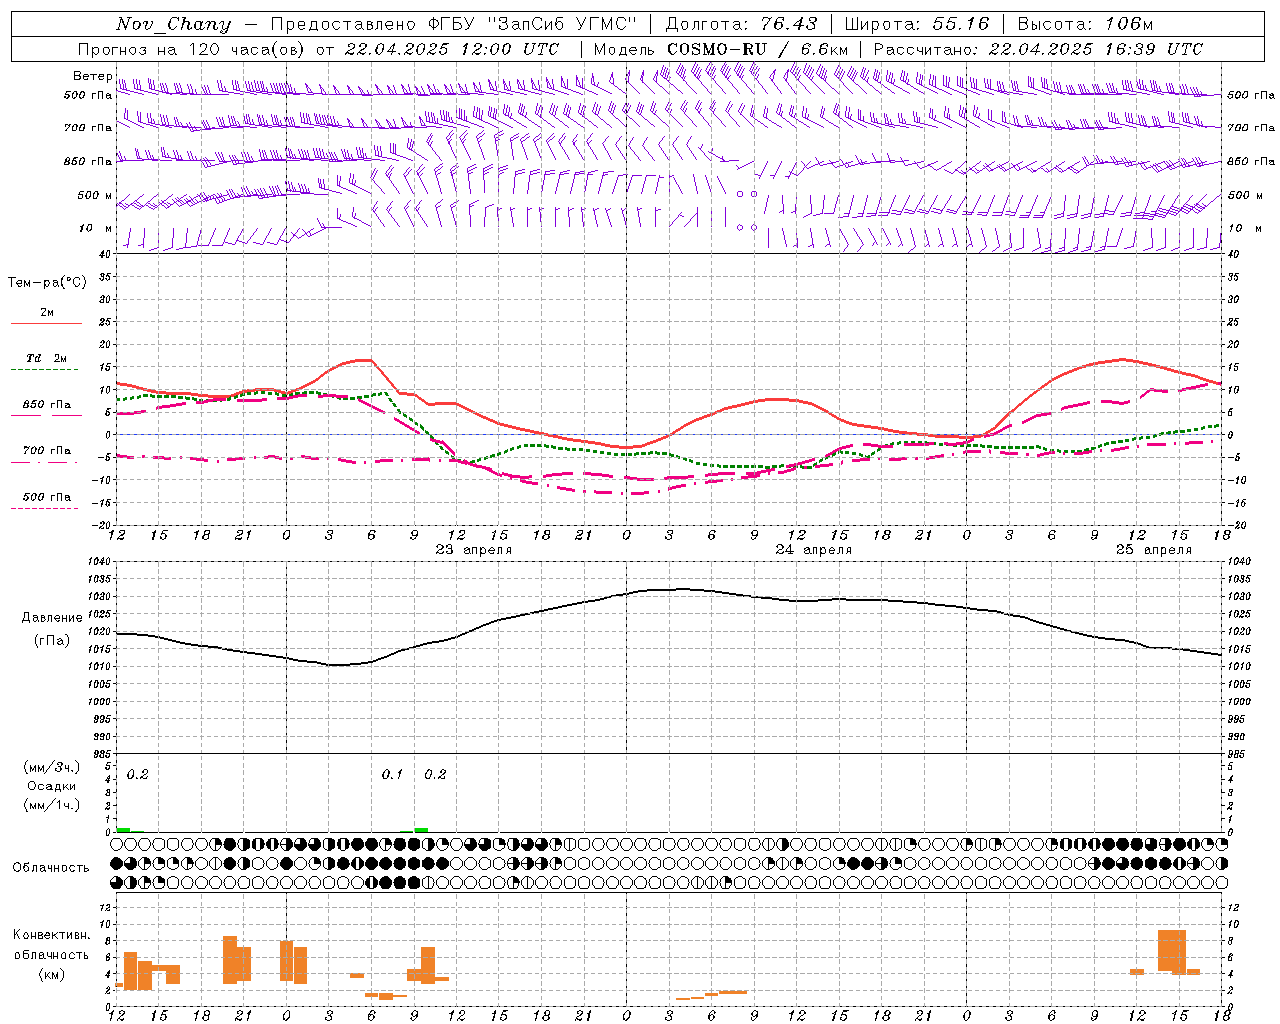
Task: Click calculation time 22.04.2025 16:39 UTC
Action: coord(1095,49)
